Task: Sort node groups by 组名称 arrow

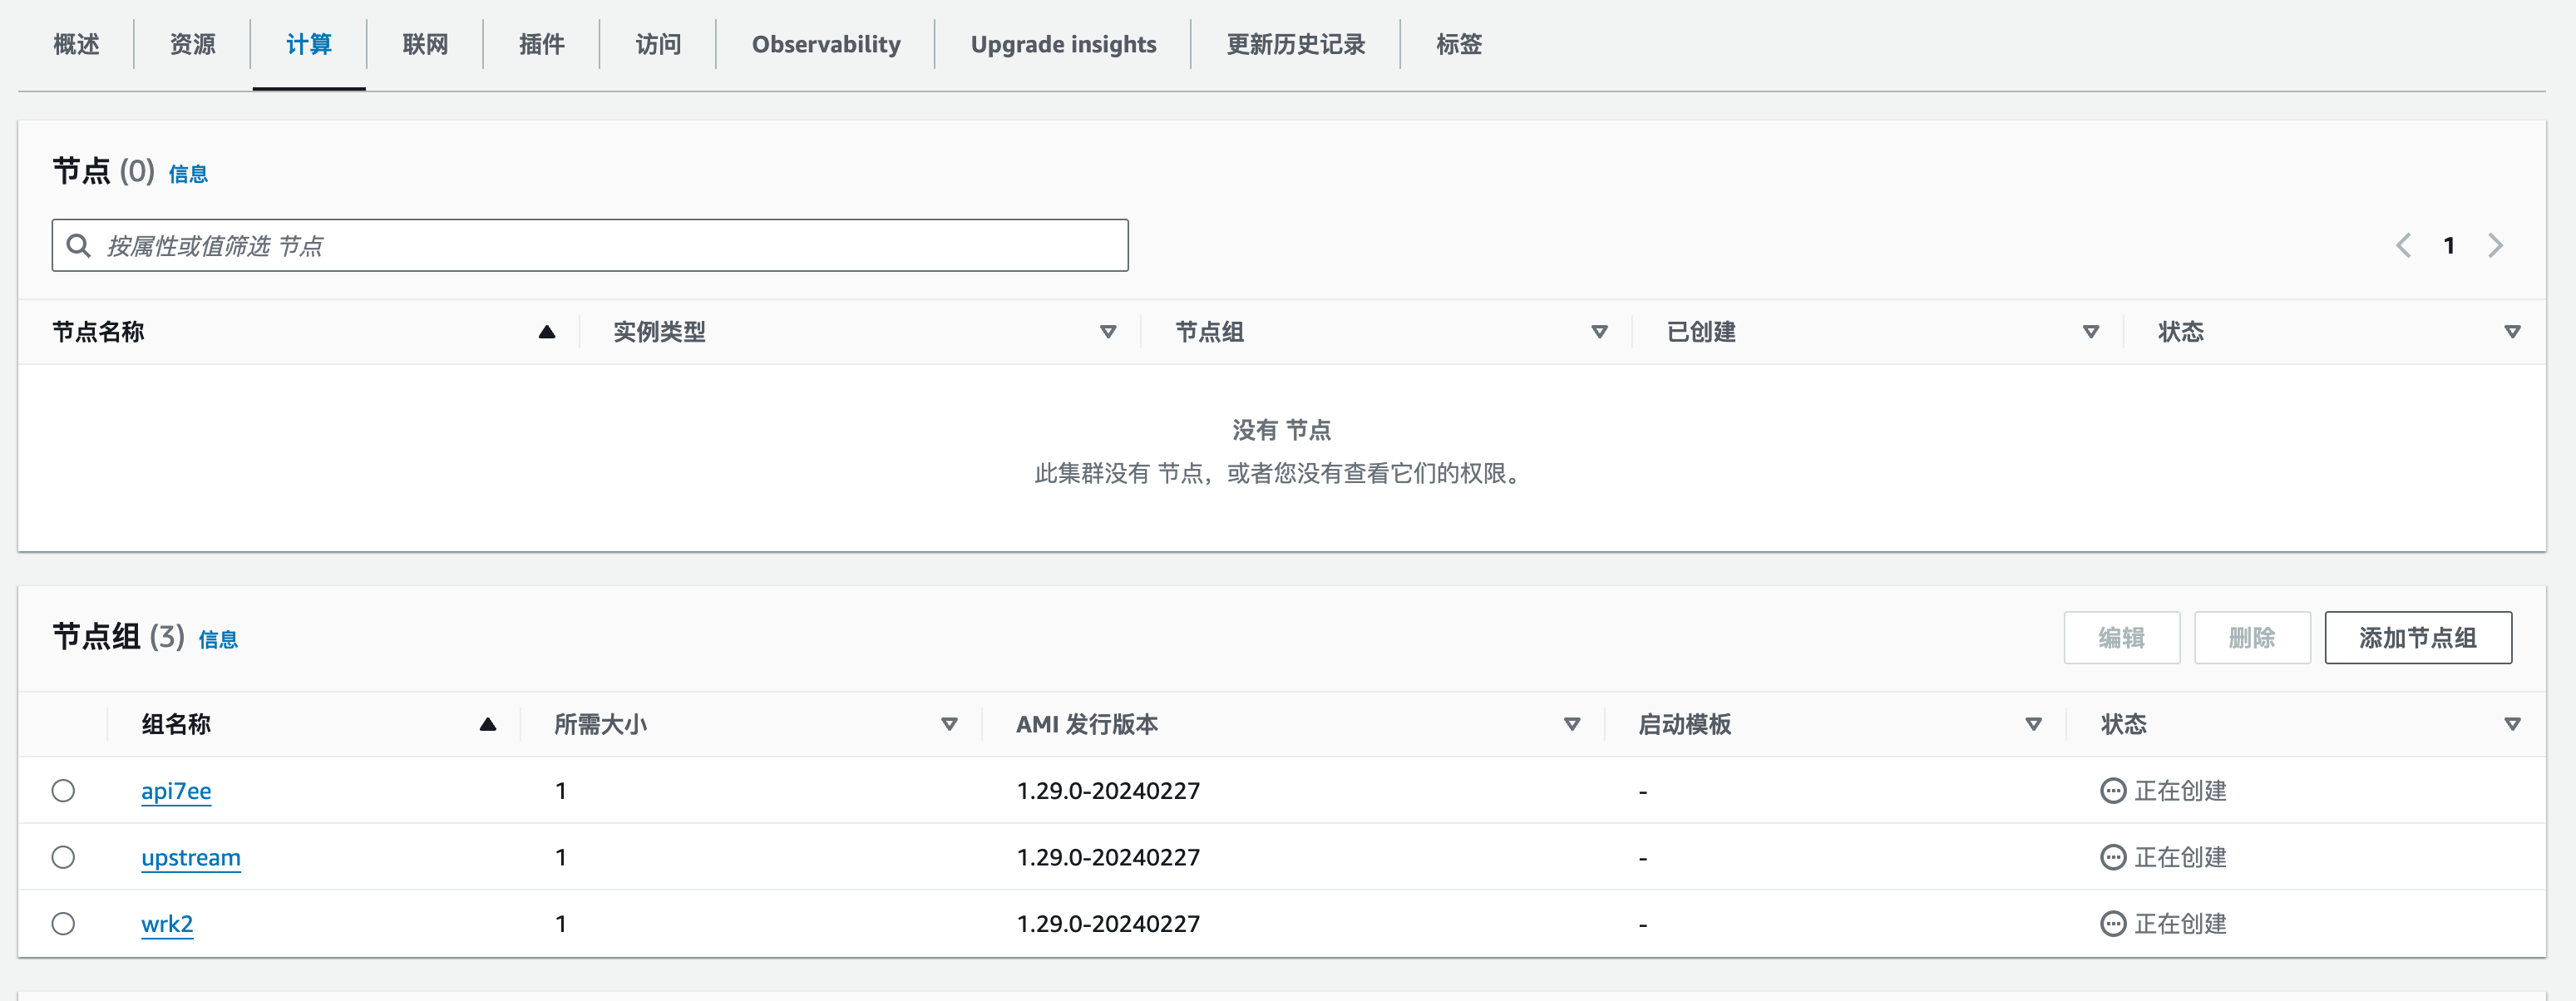Action: 488,724
